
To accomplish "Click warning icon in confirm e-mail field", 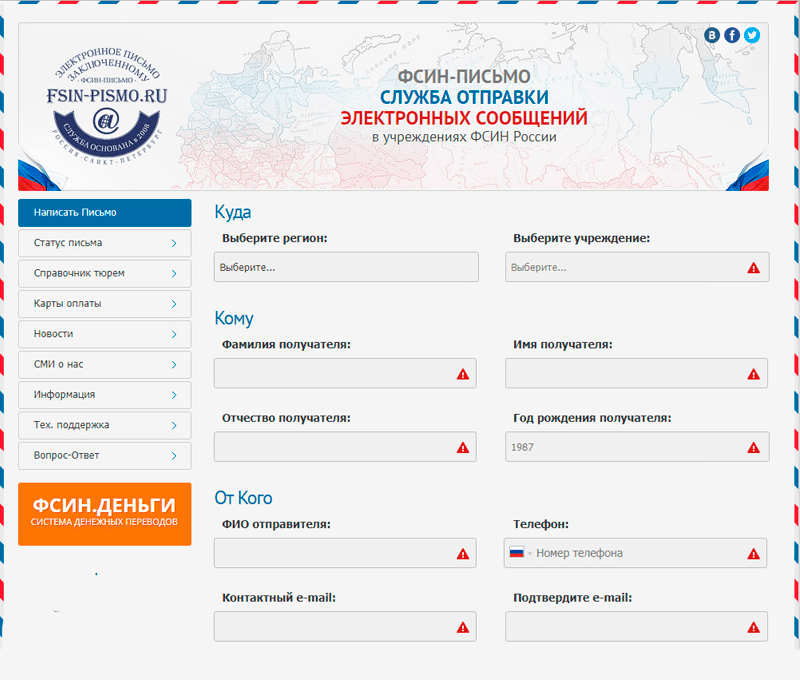I will click(x=753, y=627).
